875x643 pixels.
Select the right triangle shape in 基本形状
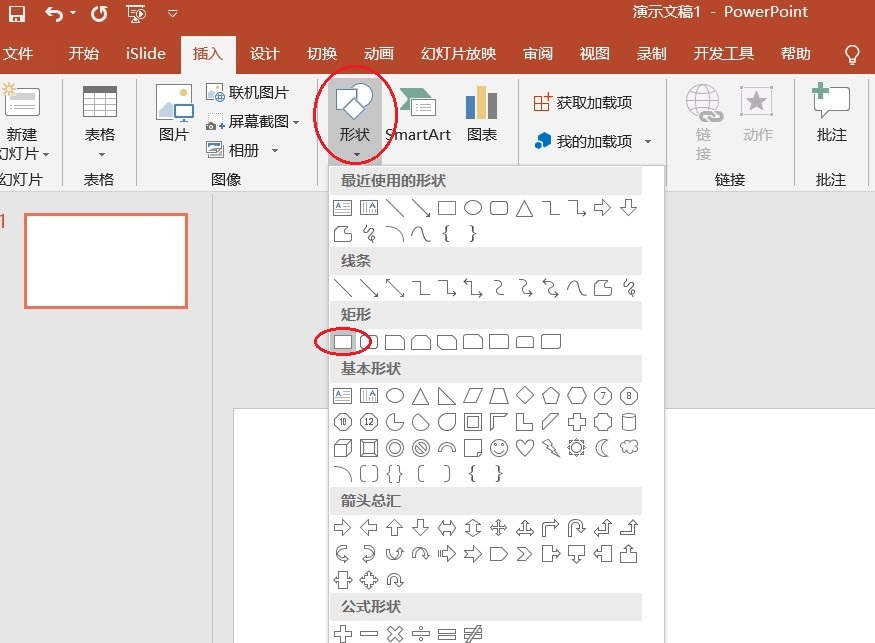446,396
